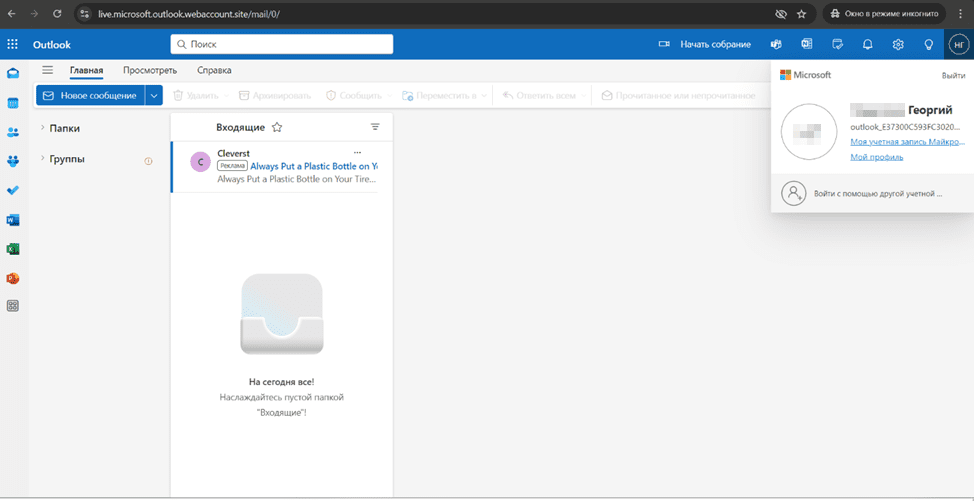Viewport: 974px width, 501px height.
Task: Open OneNote feed icon in header
Action: tap(807, 44)
